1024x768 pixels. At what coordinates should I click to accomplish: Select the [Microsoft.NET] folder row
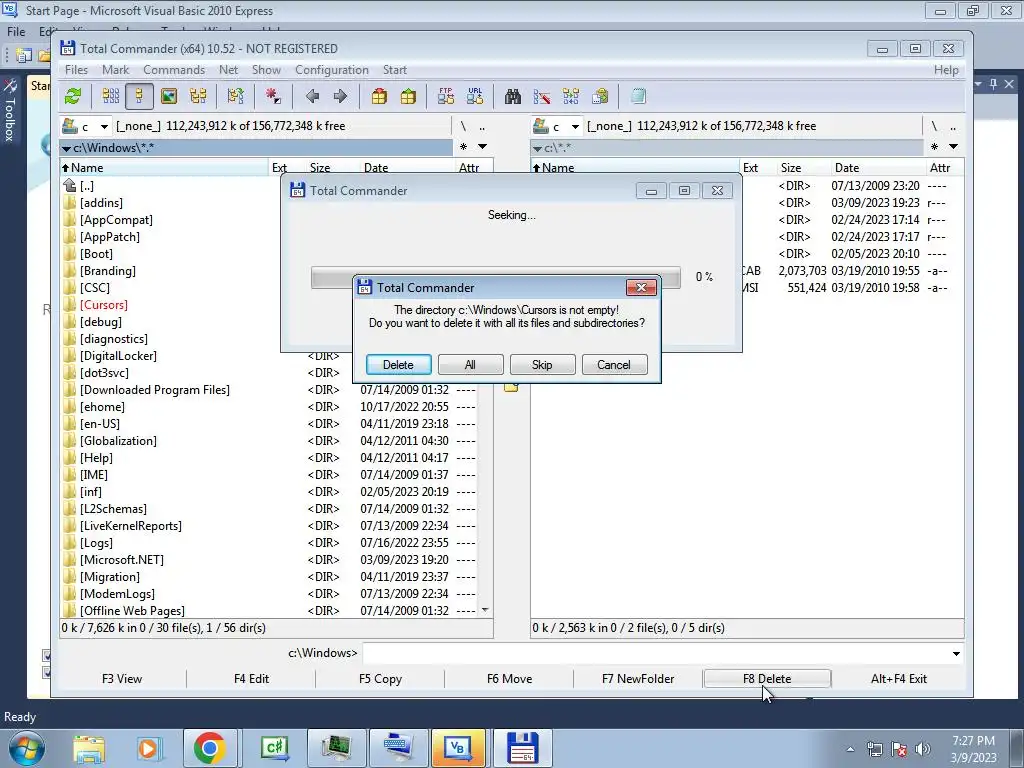[x=121, y=560]
